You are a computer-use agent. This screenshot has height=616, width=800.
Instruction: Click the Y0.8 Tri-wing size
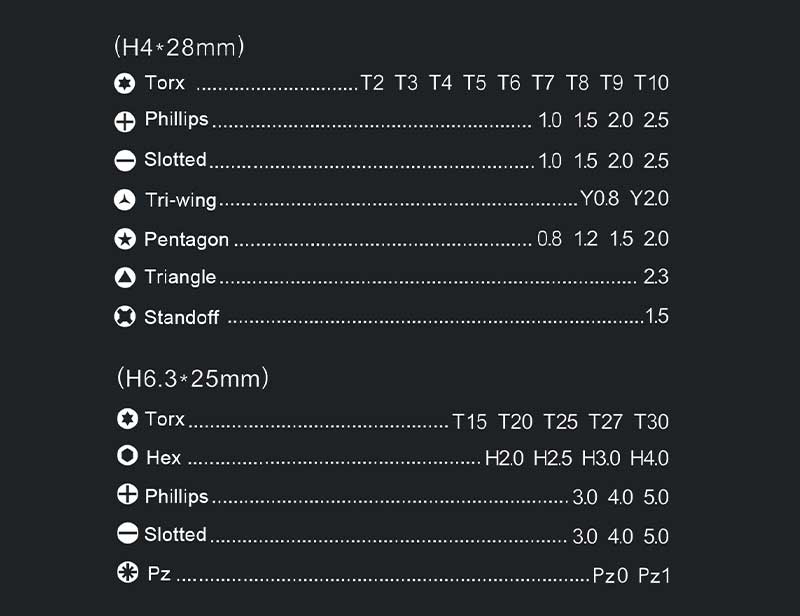599,198
